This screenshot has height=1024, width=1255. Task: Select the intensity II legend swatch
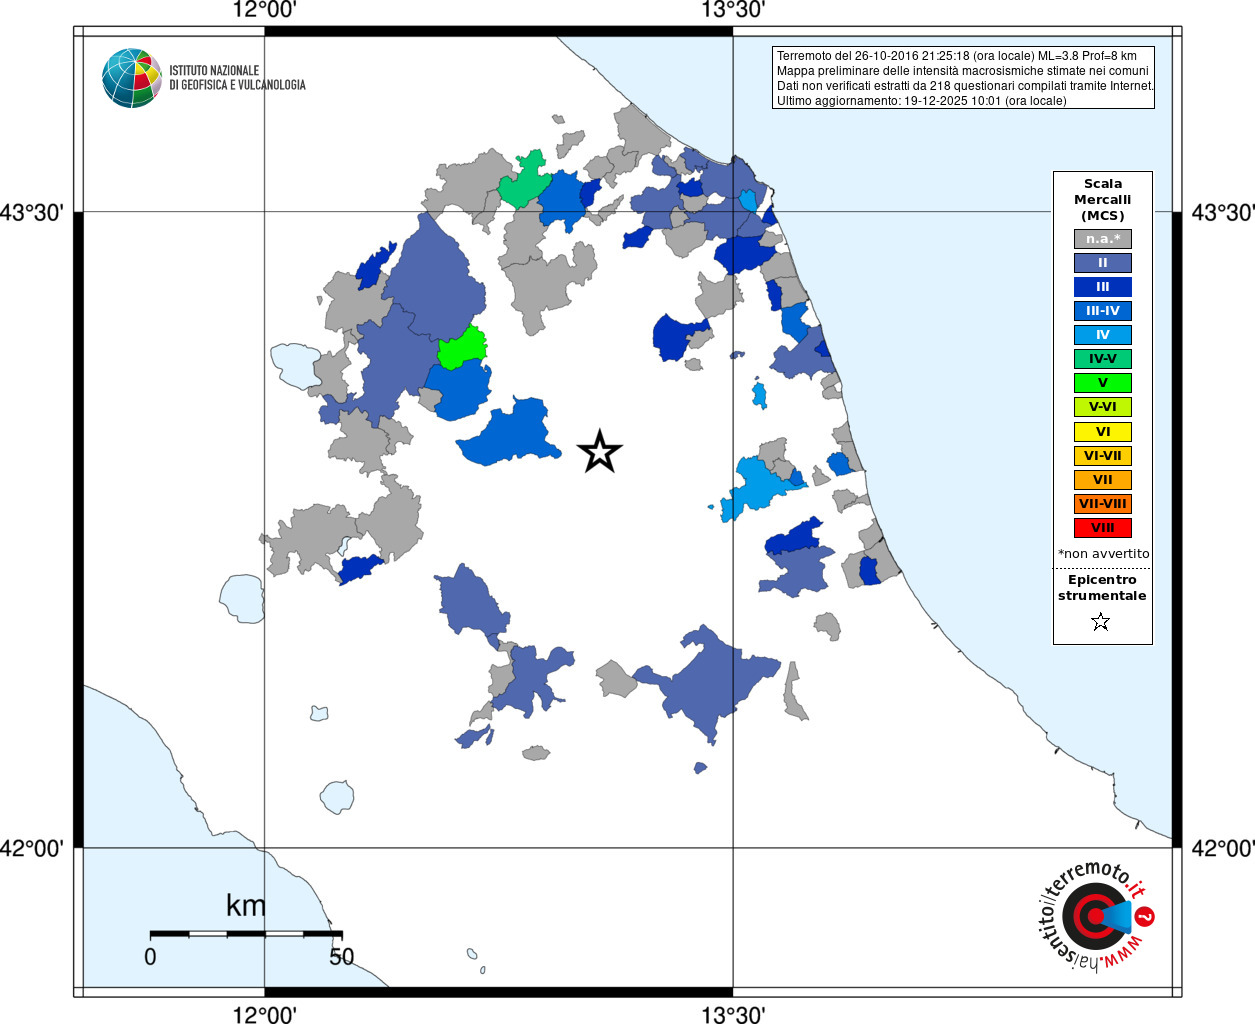coord(1103,263)
